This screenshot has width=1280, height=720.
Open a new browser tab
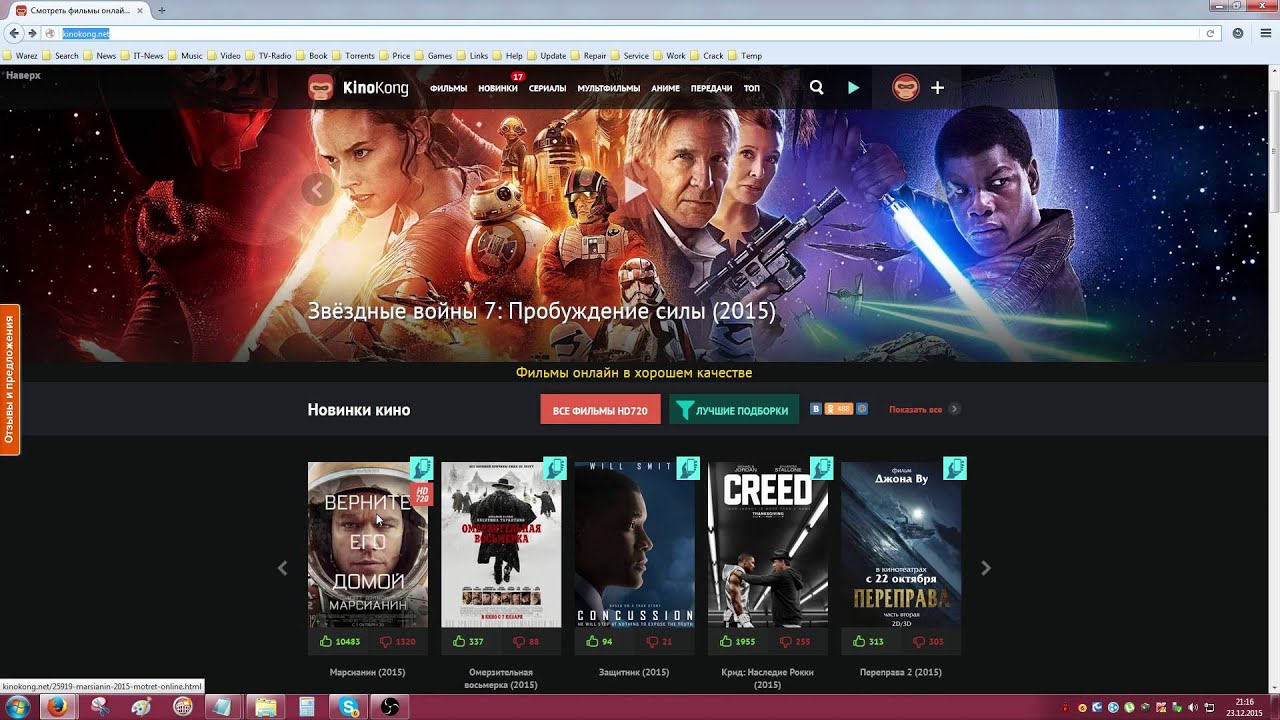click(x=162, y=10)
